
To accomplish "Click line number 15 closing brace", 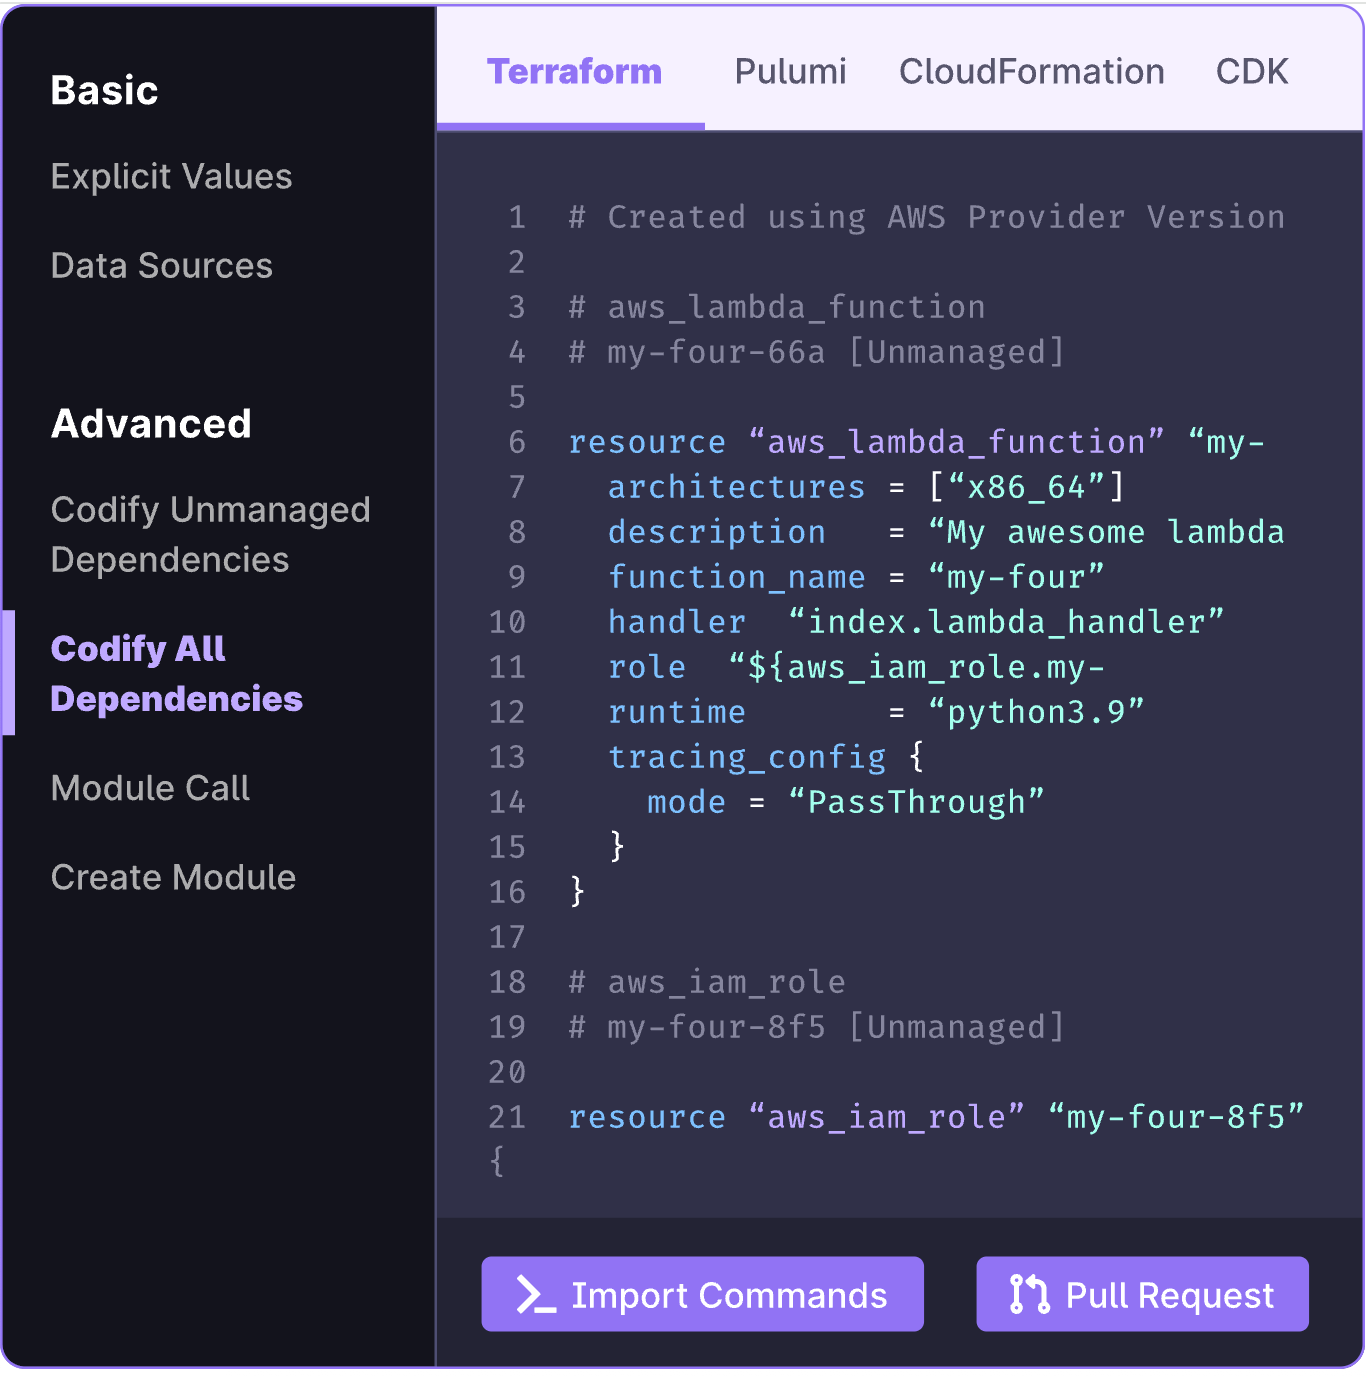I will (x=617, y=846).
